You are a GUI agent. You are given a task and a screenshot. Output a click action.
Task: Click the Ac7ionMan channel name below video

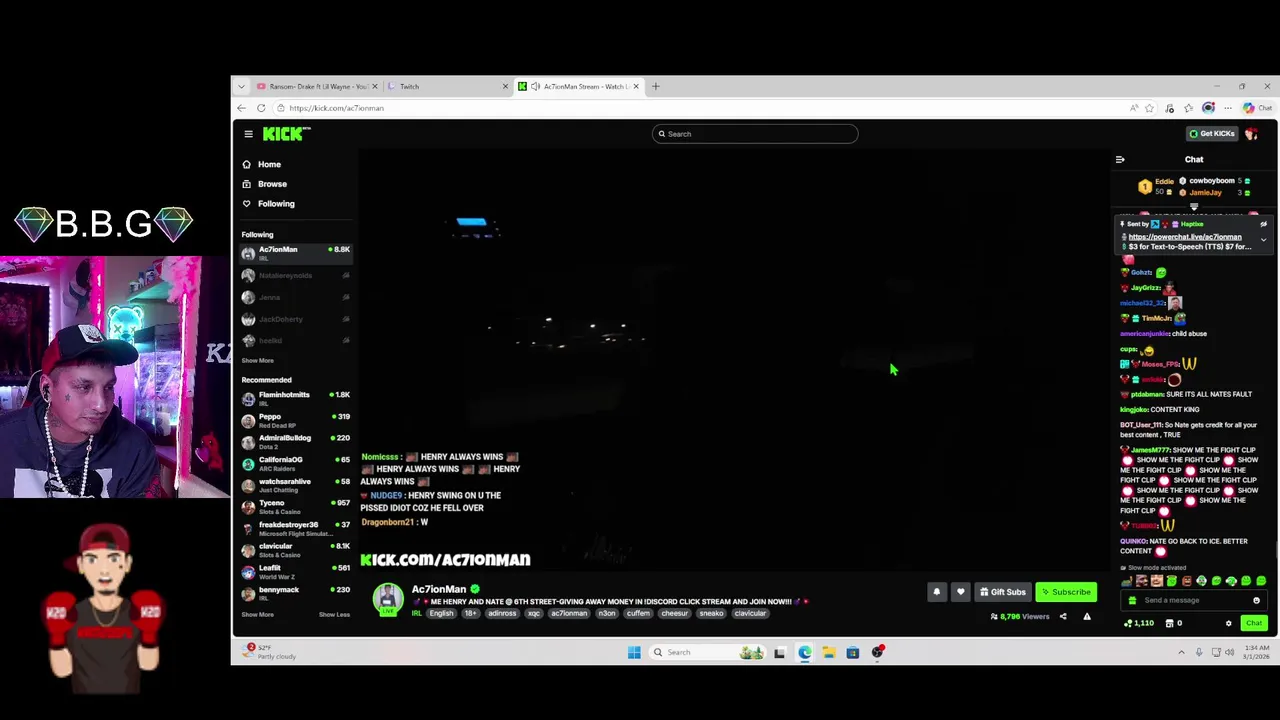click(x=439, y=589)
